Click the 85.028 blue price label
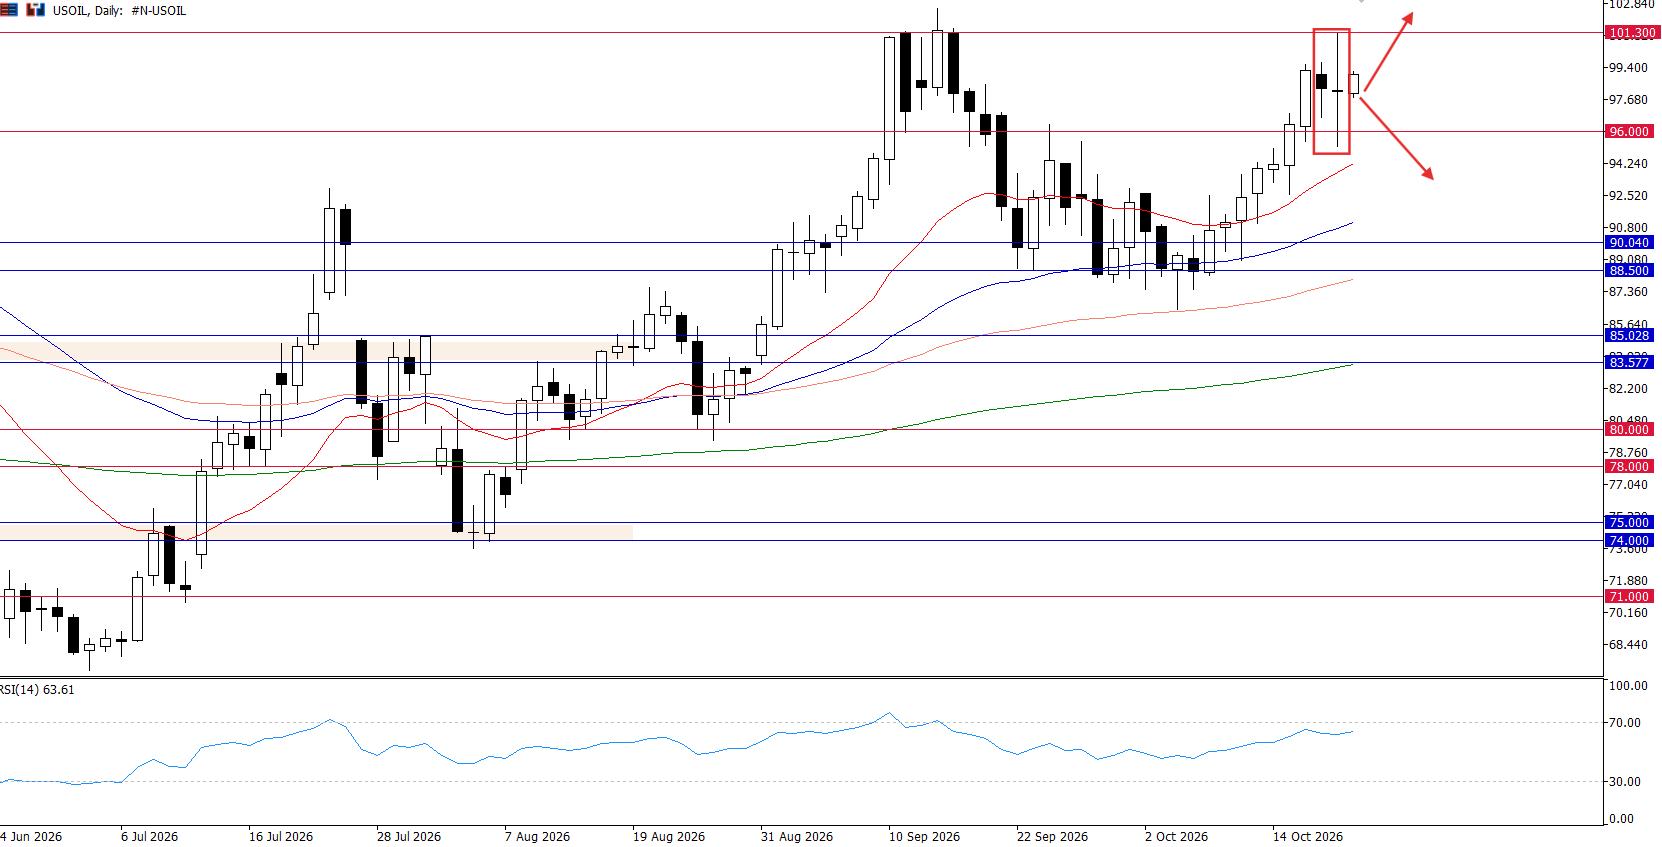The image size is (1662, 847). pos(1631,335)
